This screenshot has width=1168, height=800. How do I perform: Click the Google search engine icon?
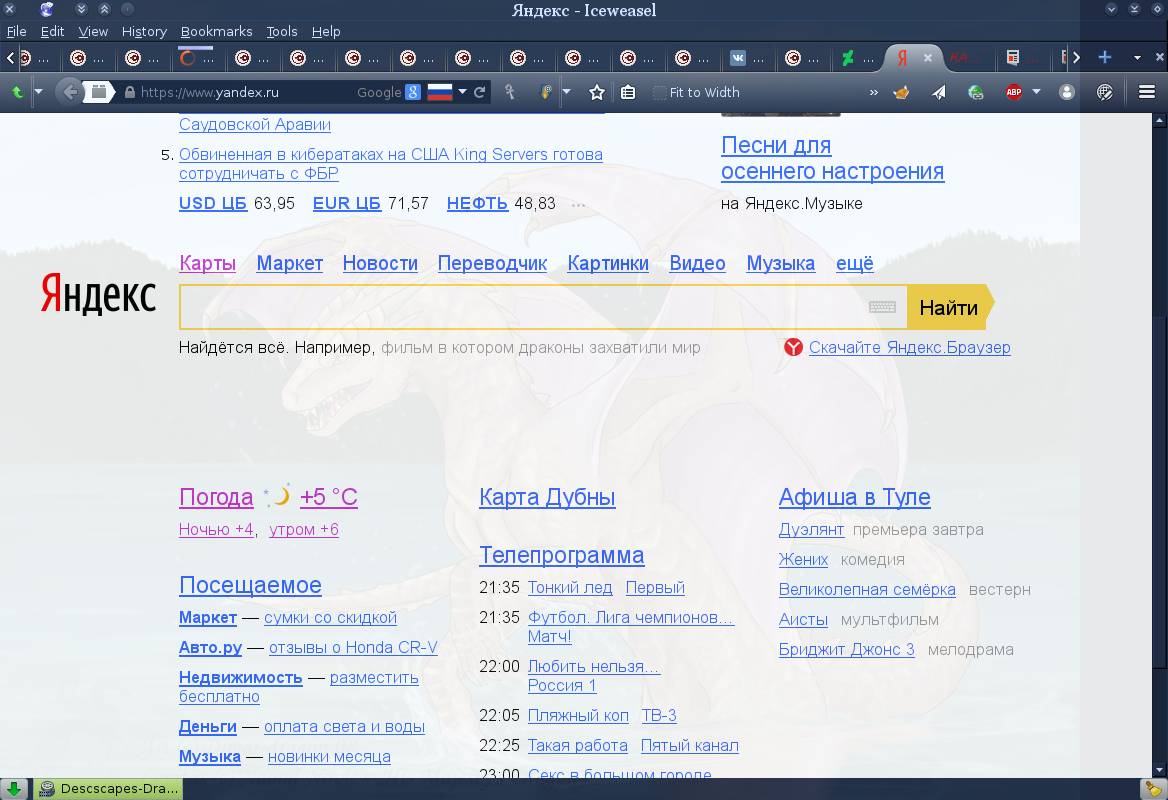tap(413, 92)
